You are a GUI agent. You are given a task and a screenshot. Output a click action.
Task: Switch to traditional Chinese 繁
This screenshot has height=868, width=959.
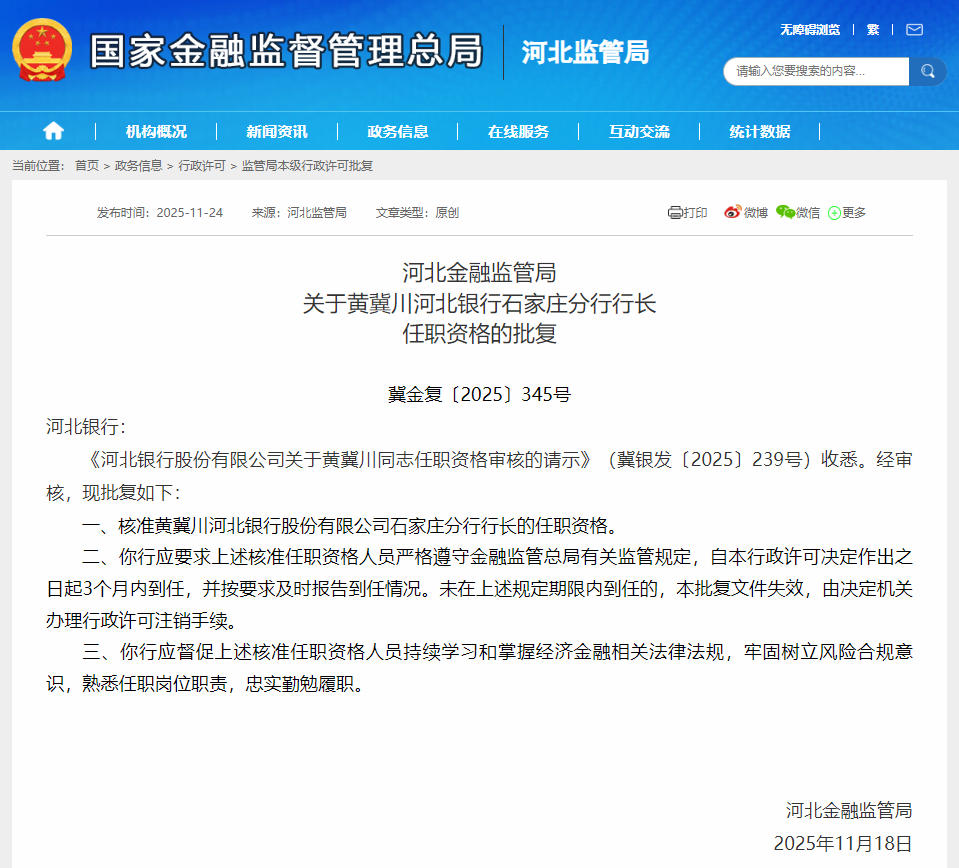(x=873, y=29)
